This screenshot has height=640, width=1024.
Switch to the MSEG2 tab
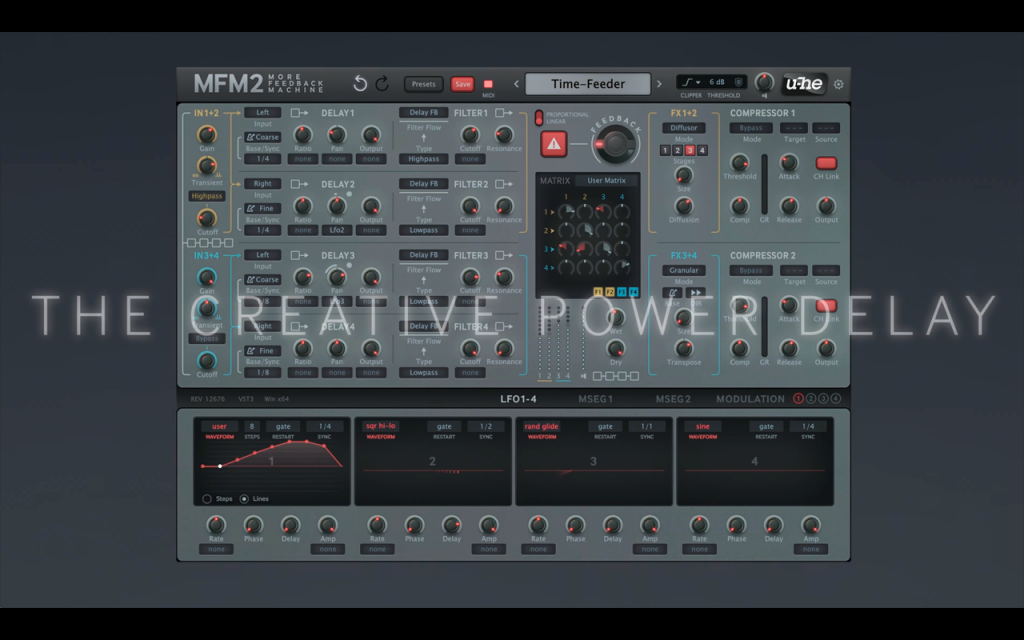[x=673, y=399]
